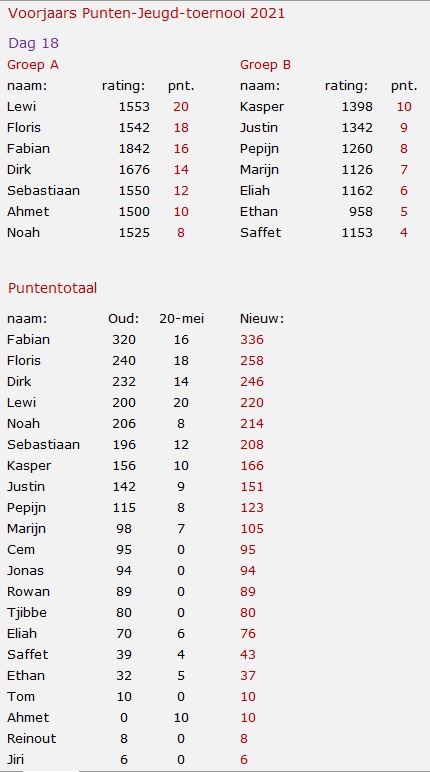This screenshot has width=430, height=772.
Task: Click Lewi in Groep A
Action: tap(22, 106)
